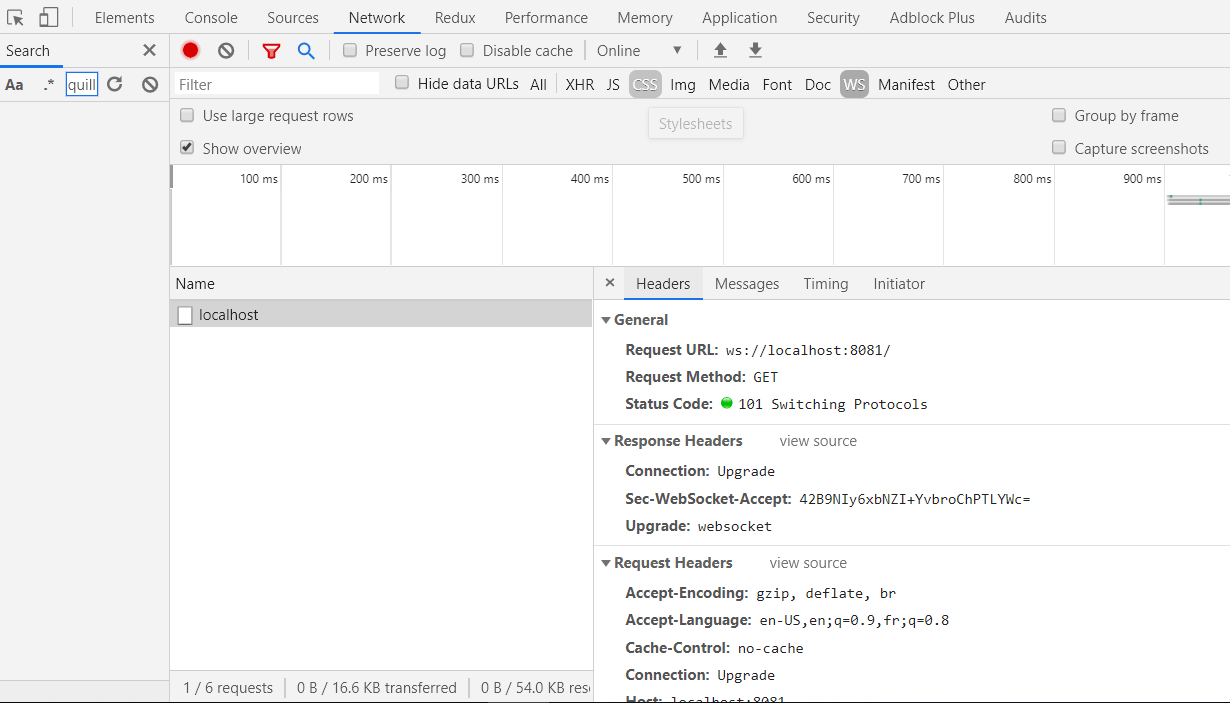Click the ws://localhost:8081/ request URL
Image resolution: width=1230 pixels, height=703 pixels.
coord(808,351)
